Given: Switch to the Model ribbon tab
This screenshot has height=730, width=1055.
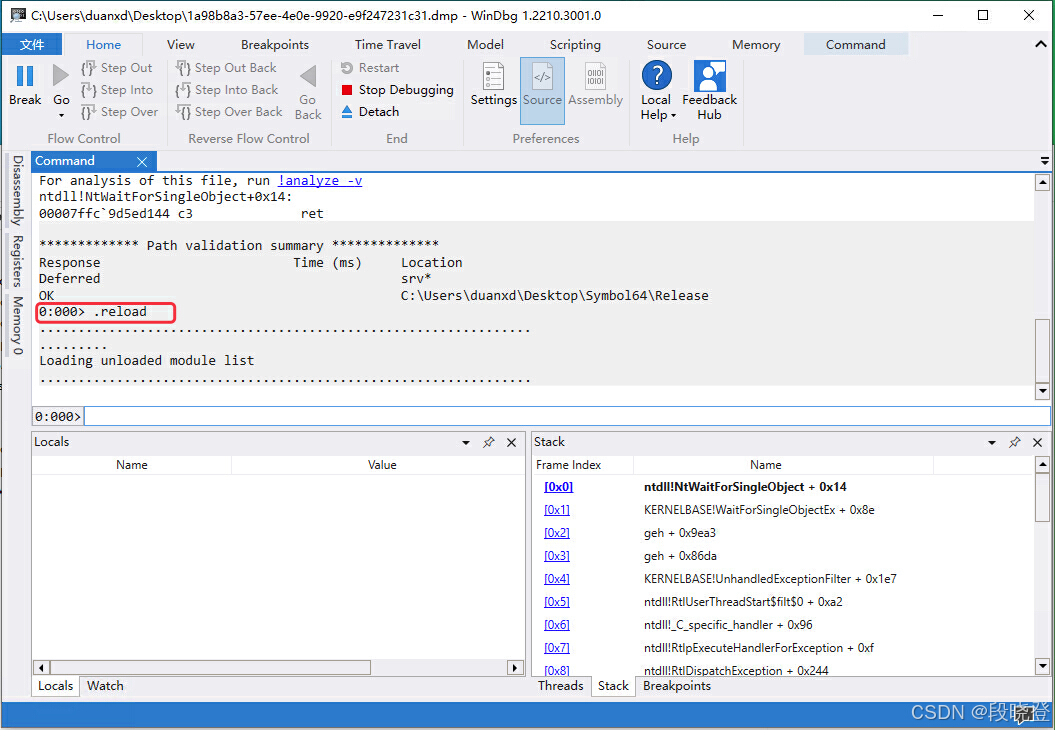Looking at the screenshot, I should (x=485, y=44).
